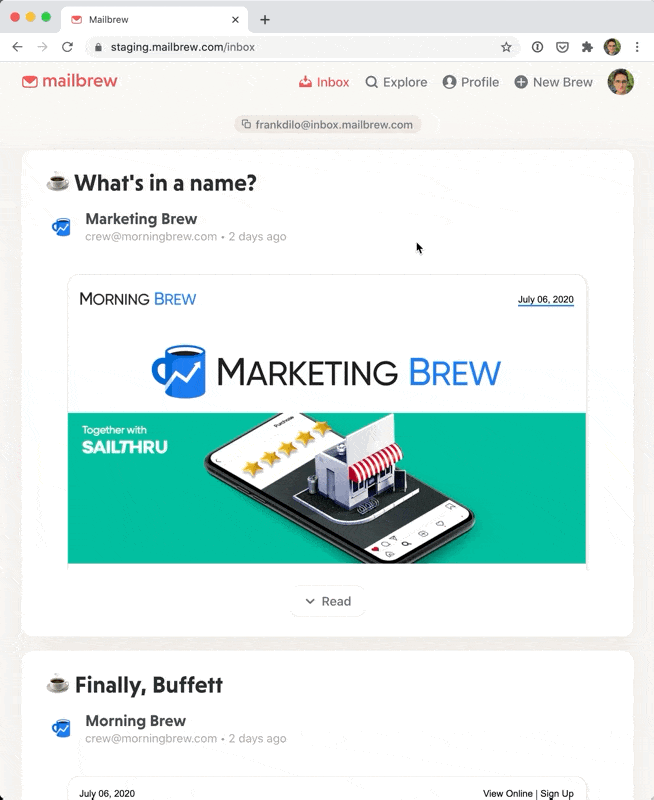Click the Morning Brew sender name
Viewport: 654px width, 800px height.
click(136, 721)
